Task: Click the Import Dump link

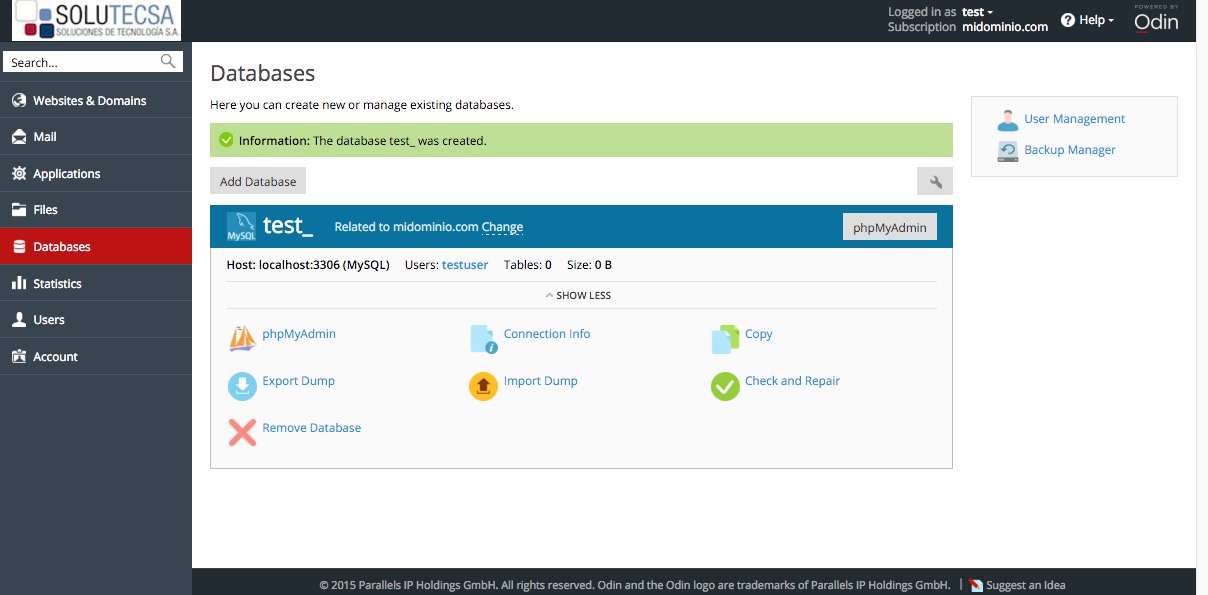Action: point(541,381)
